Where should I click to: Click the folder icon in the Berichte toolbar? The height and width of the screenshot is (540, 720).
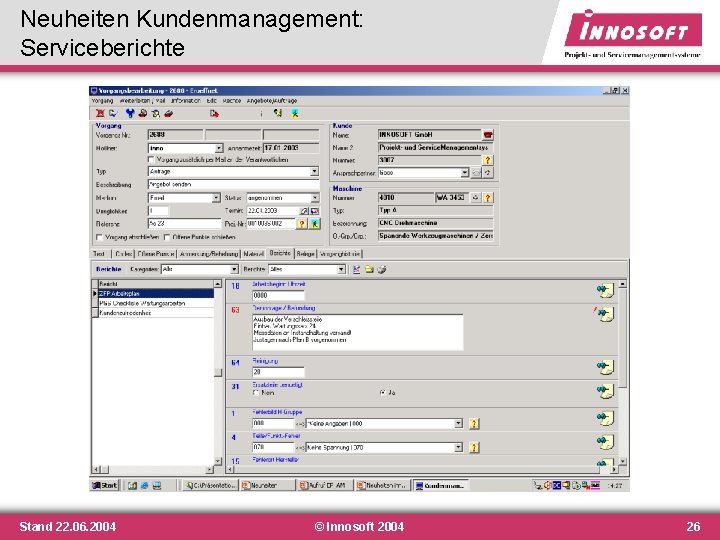[369, 269]
